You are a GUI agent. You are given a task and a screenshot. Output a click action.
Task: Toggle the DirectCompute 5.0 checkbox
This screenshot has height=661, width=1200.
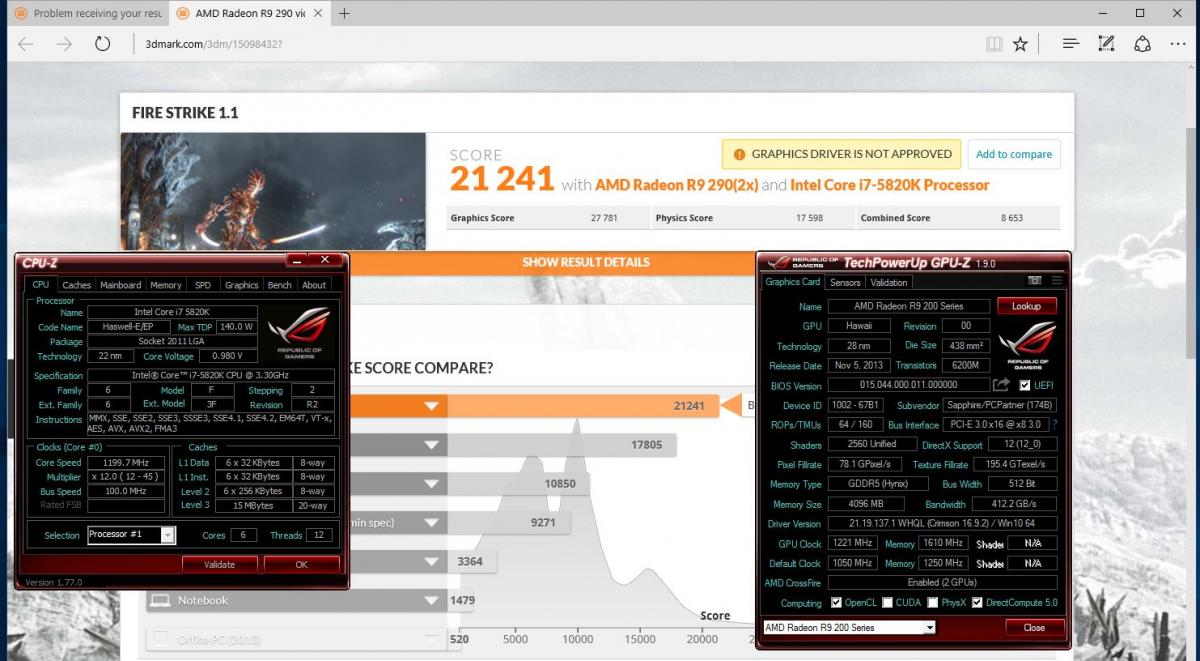click(x=977, y=603)
